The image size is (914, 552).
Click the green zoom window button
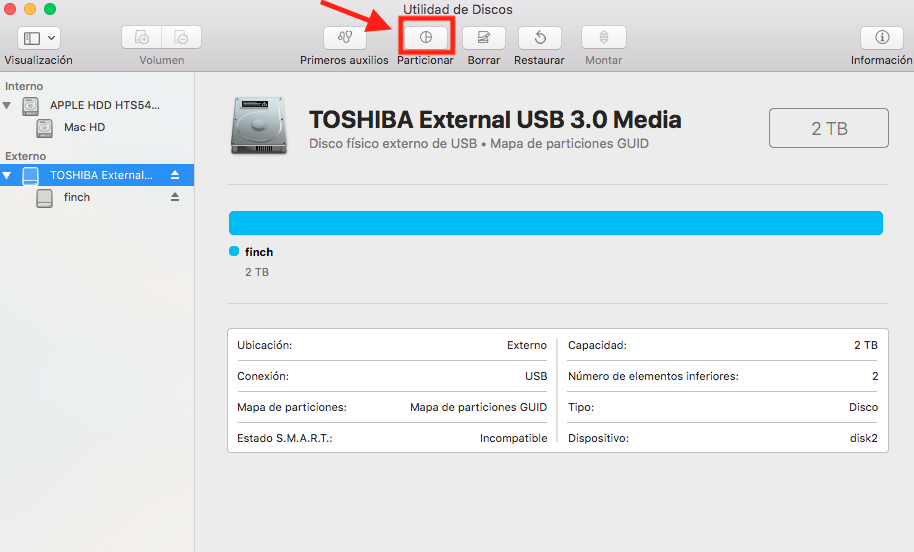pos(50,9)
